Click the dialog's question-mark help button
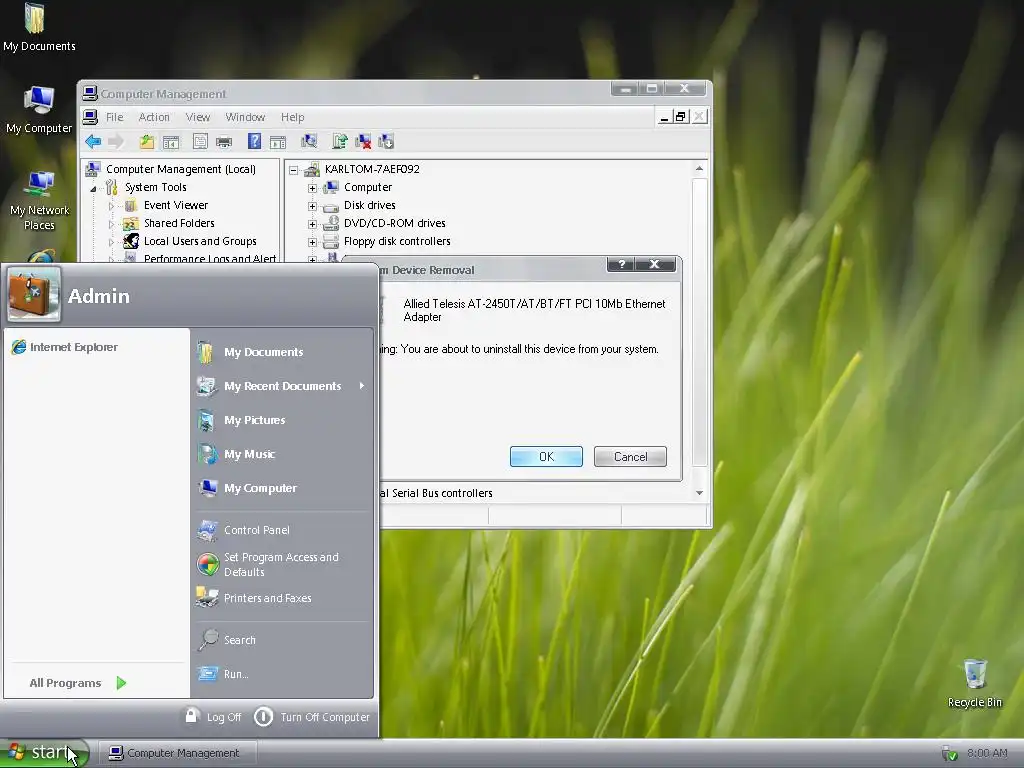The image size is (1024, 768). click(621, 264)
